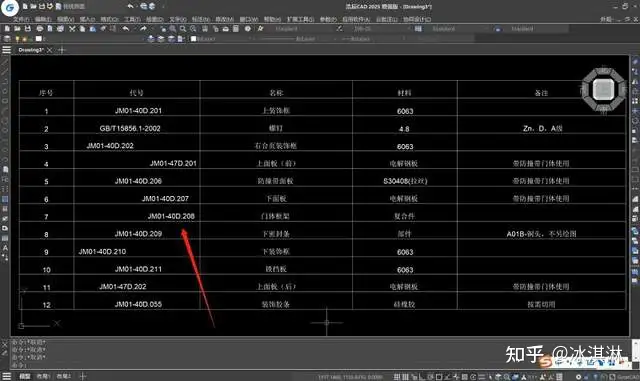Open the 文件(F) menu
Viewport: 640px width, 381px height.
pos(21,19)
